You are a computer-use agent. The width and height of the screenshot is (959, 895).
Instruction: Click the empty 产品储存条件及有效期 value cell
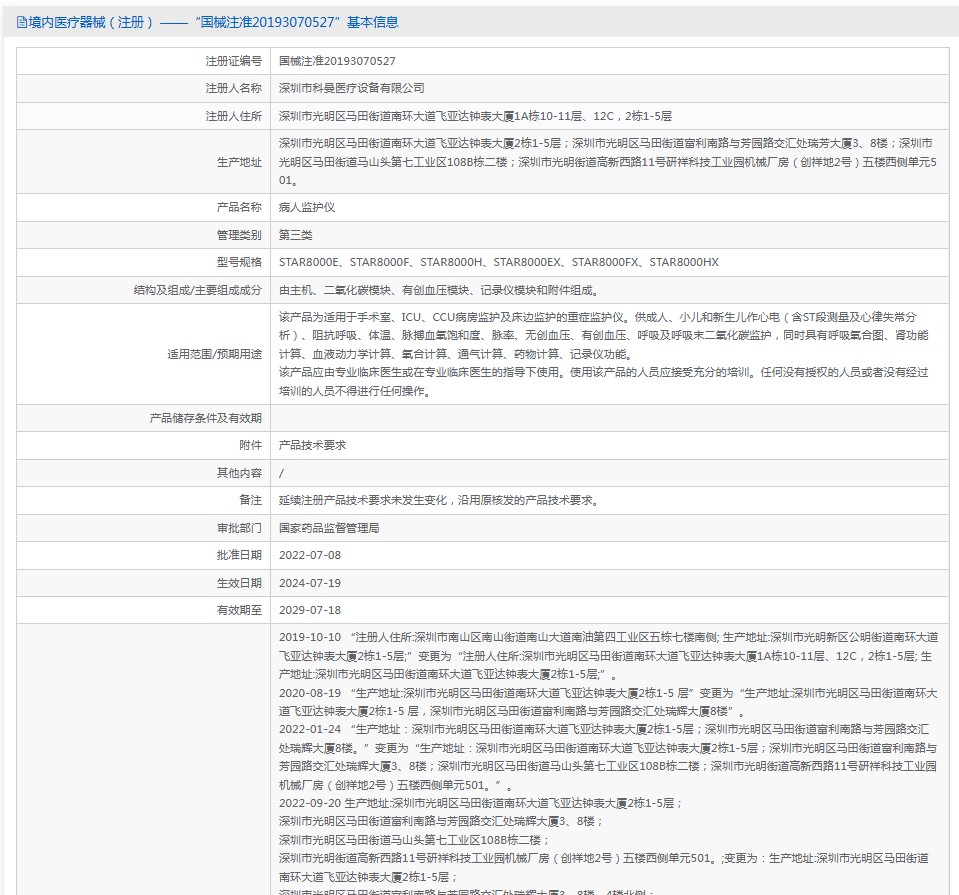[x=610, y=418]
